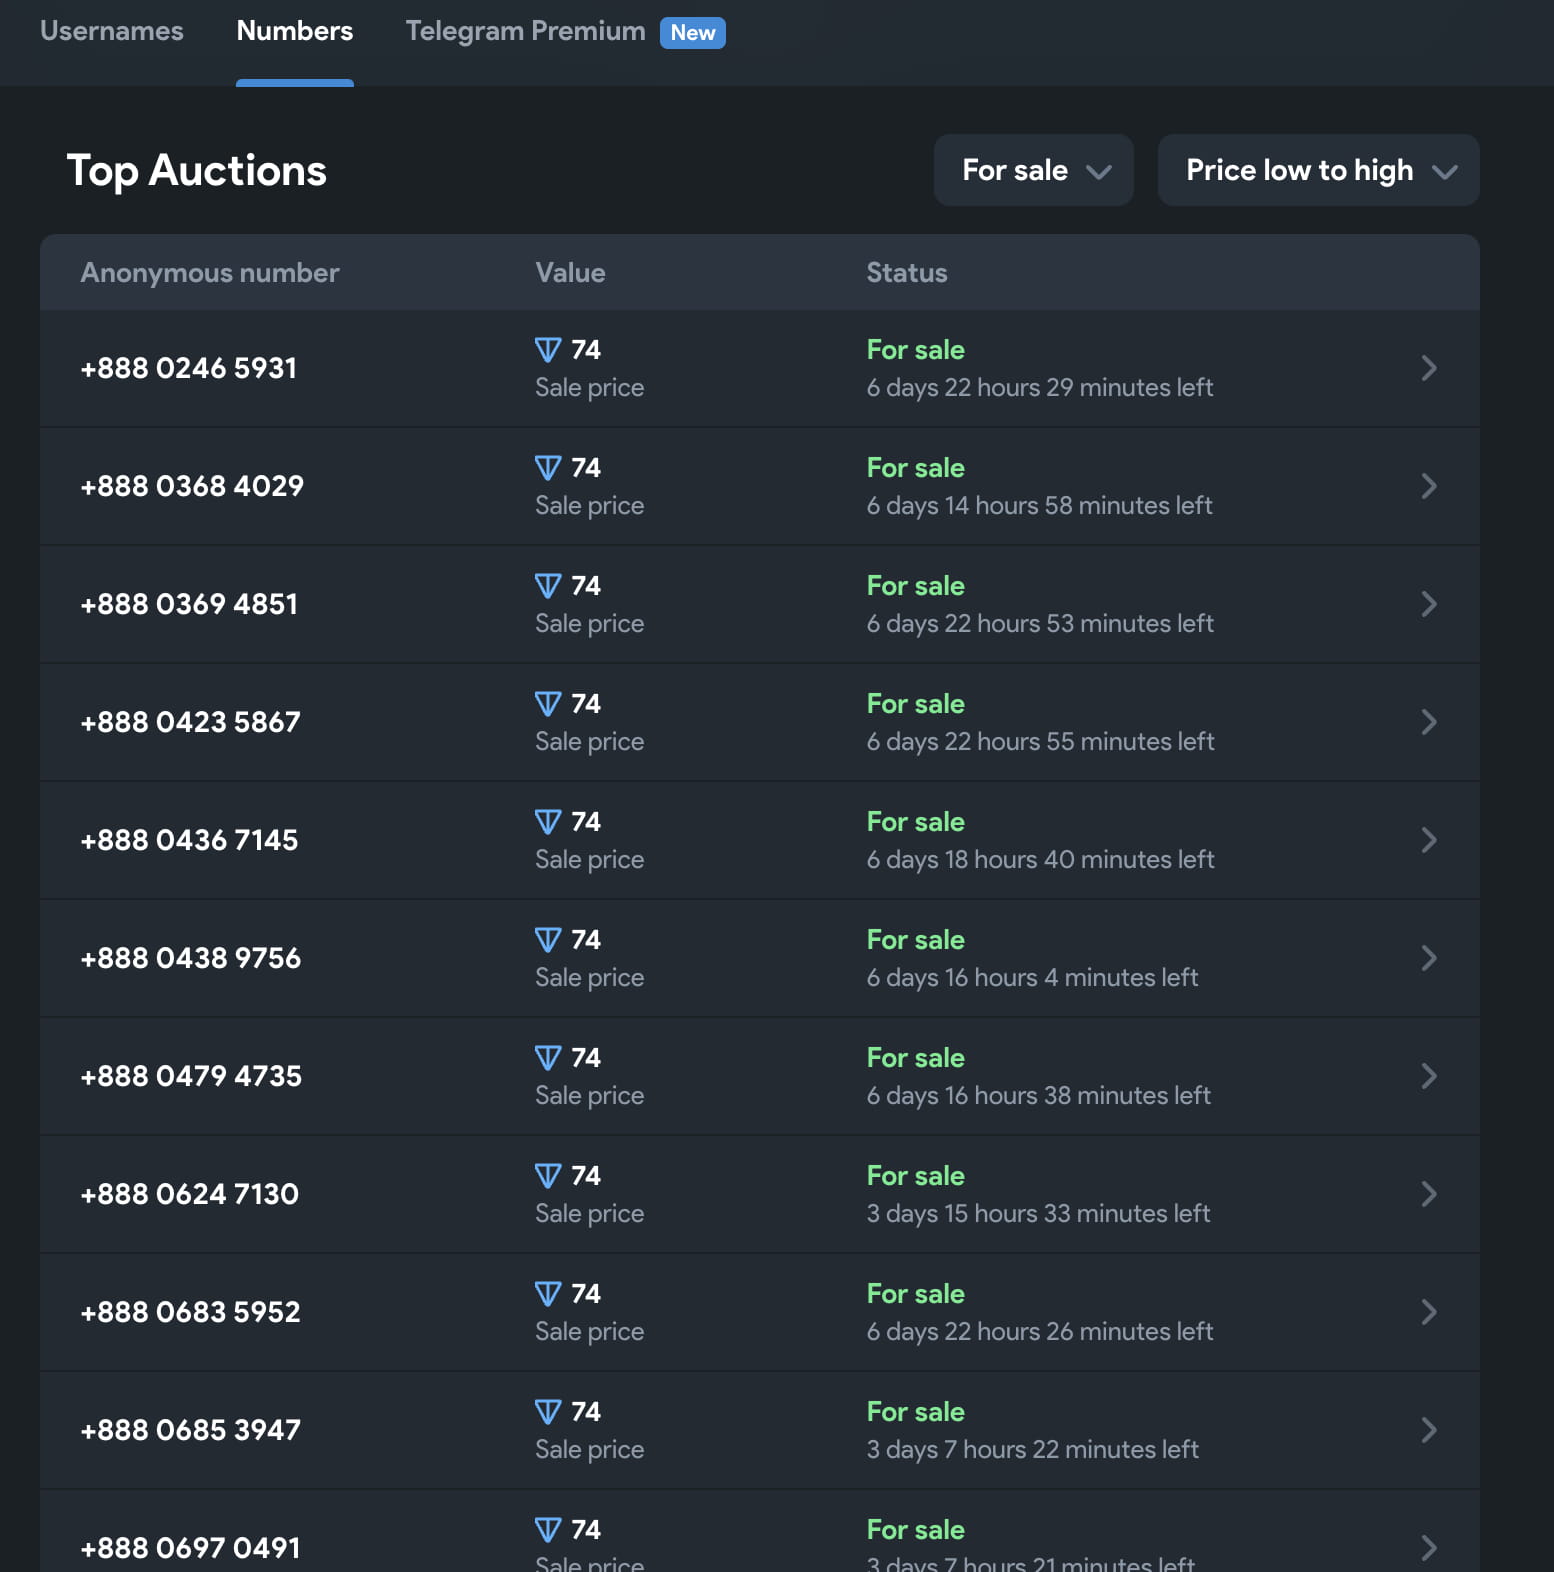Open the +888 0697 0491 auction row
The image size is (1554, 1572).
click(191, 1547)
